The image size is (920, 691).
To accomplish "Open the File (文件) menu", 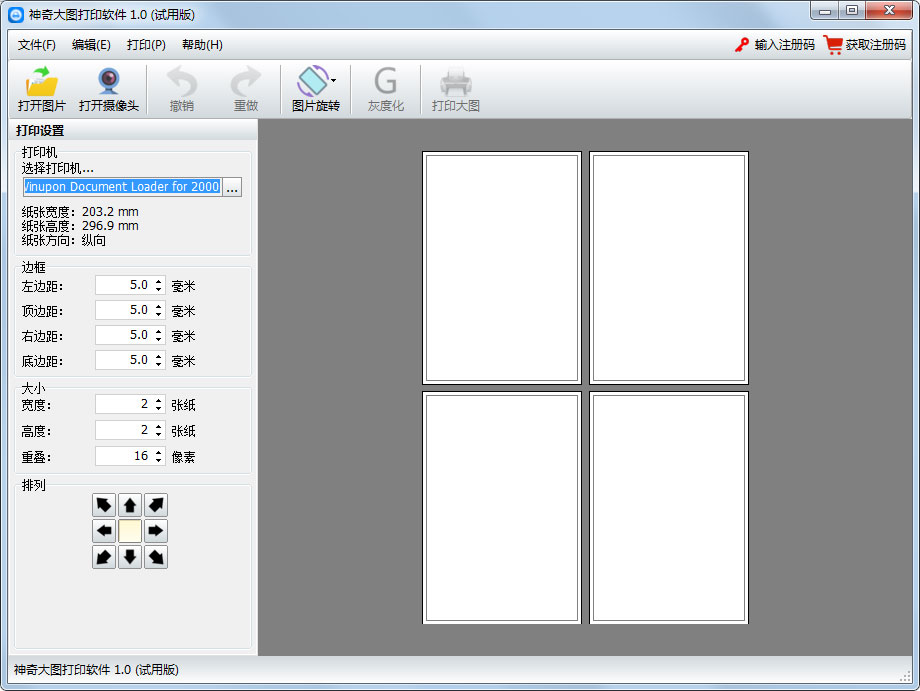I will 36,45.
